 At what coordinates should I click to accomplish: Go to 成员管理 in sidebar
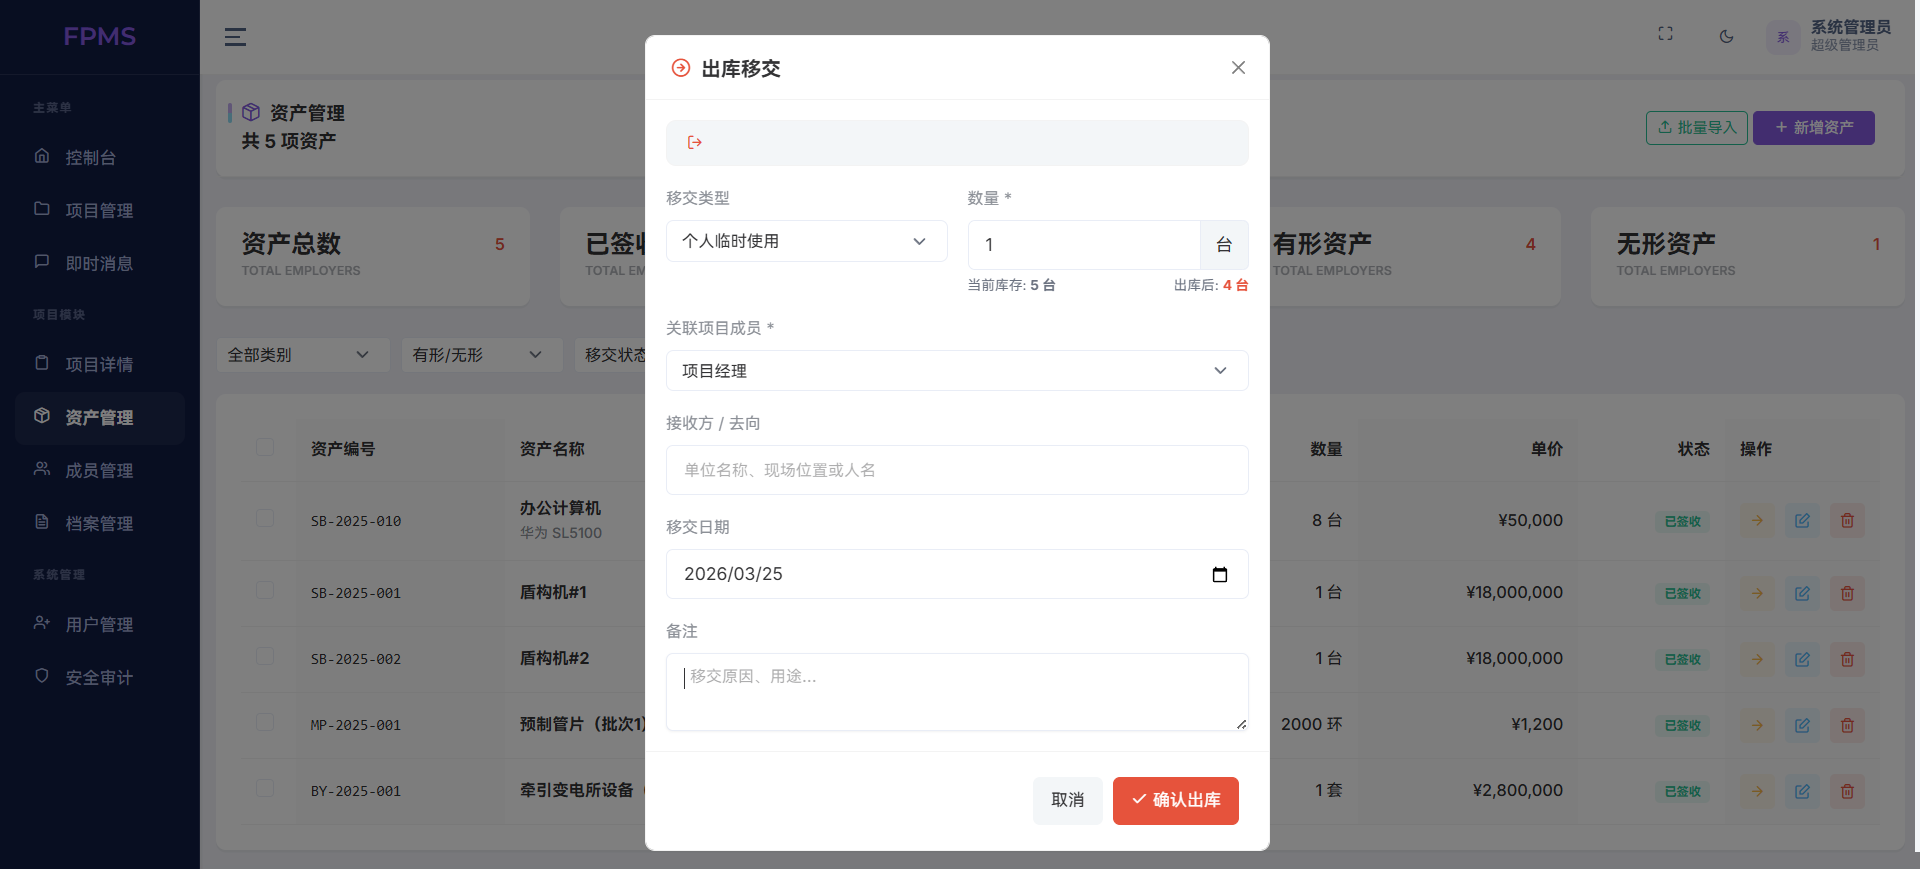(x=99, y=471)
